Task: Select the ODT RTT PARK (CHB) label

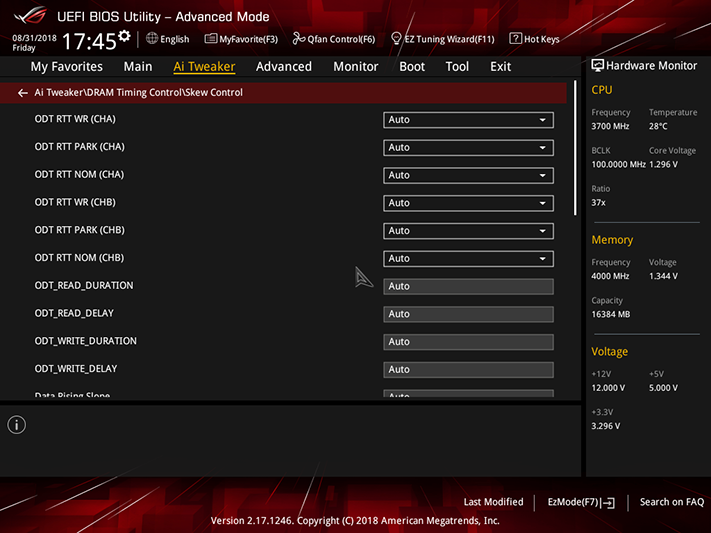Action: tap(79, 230)
